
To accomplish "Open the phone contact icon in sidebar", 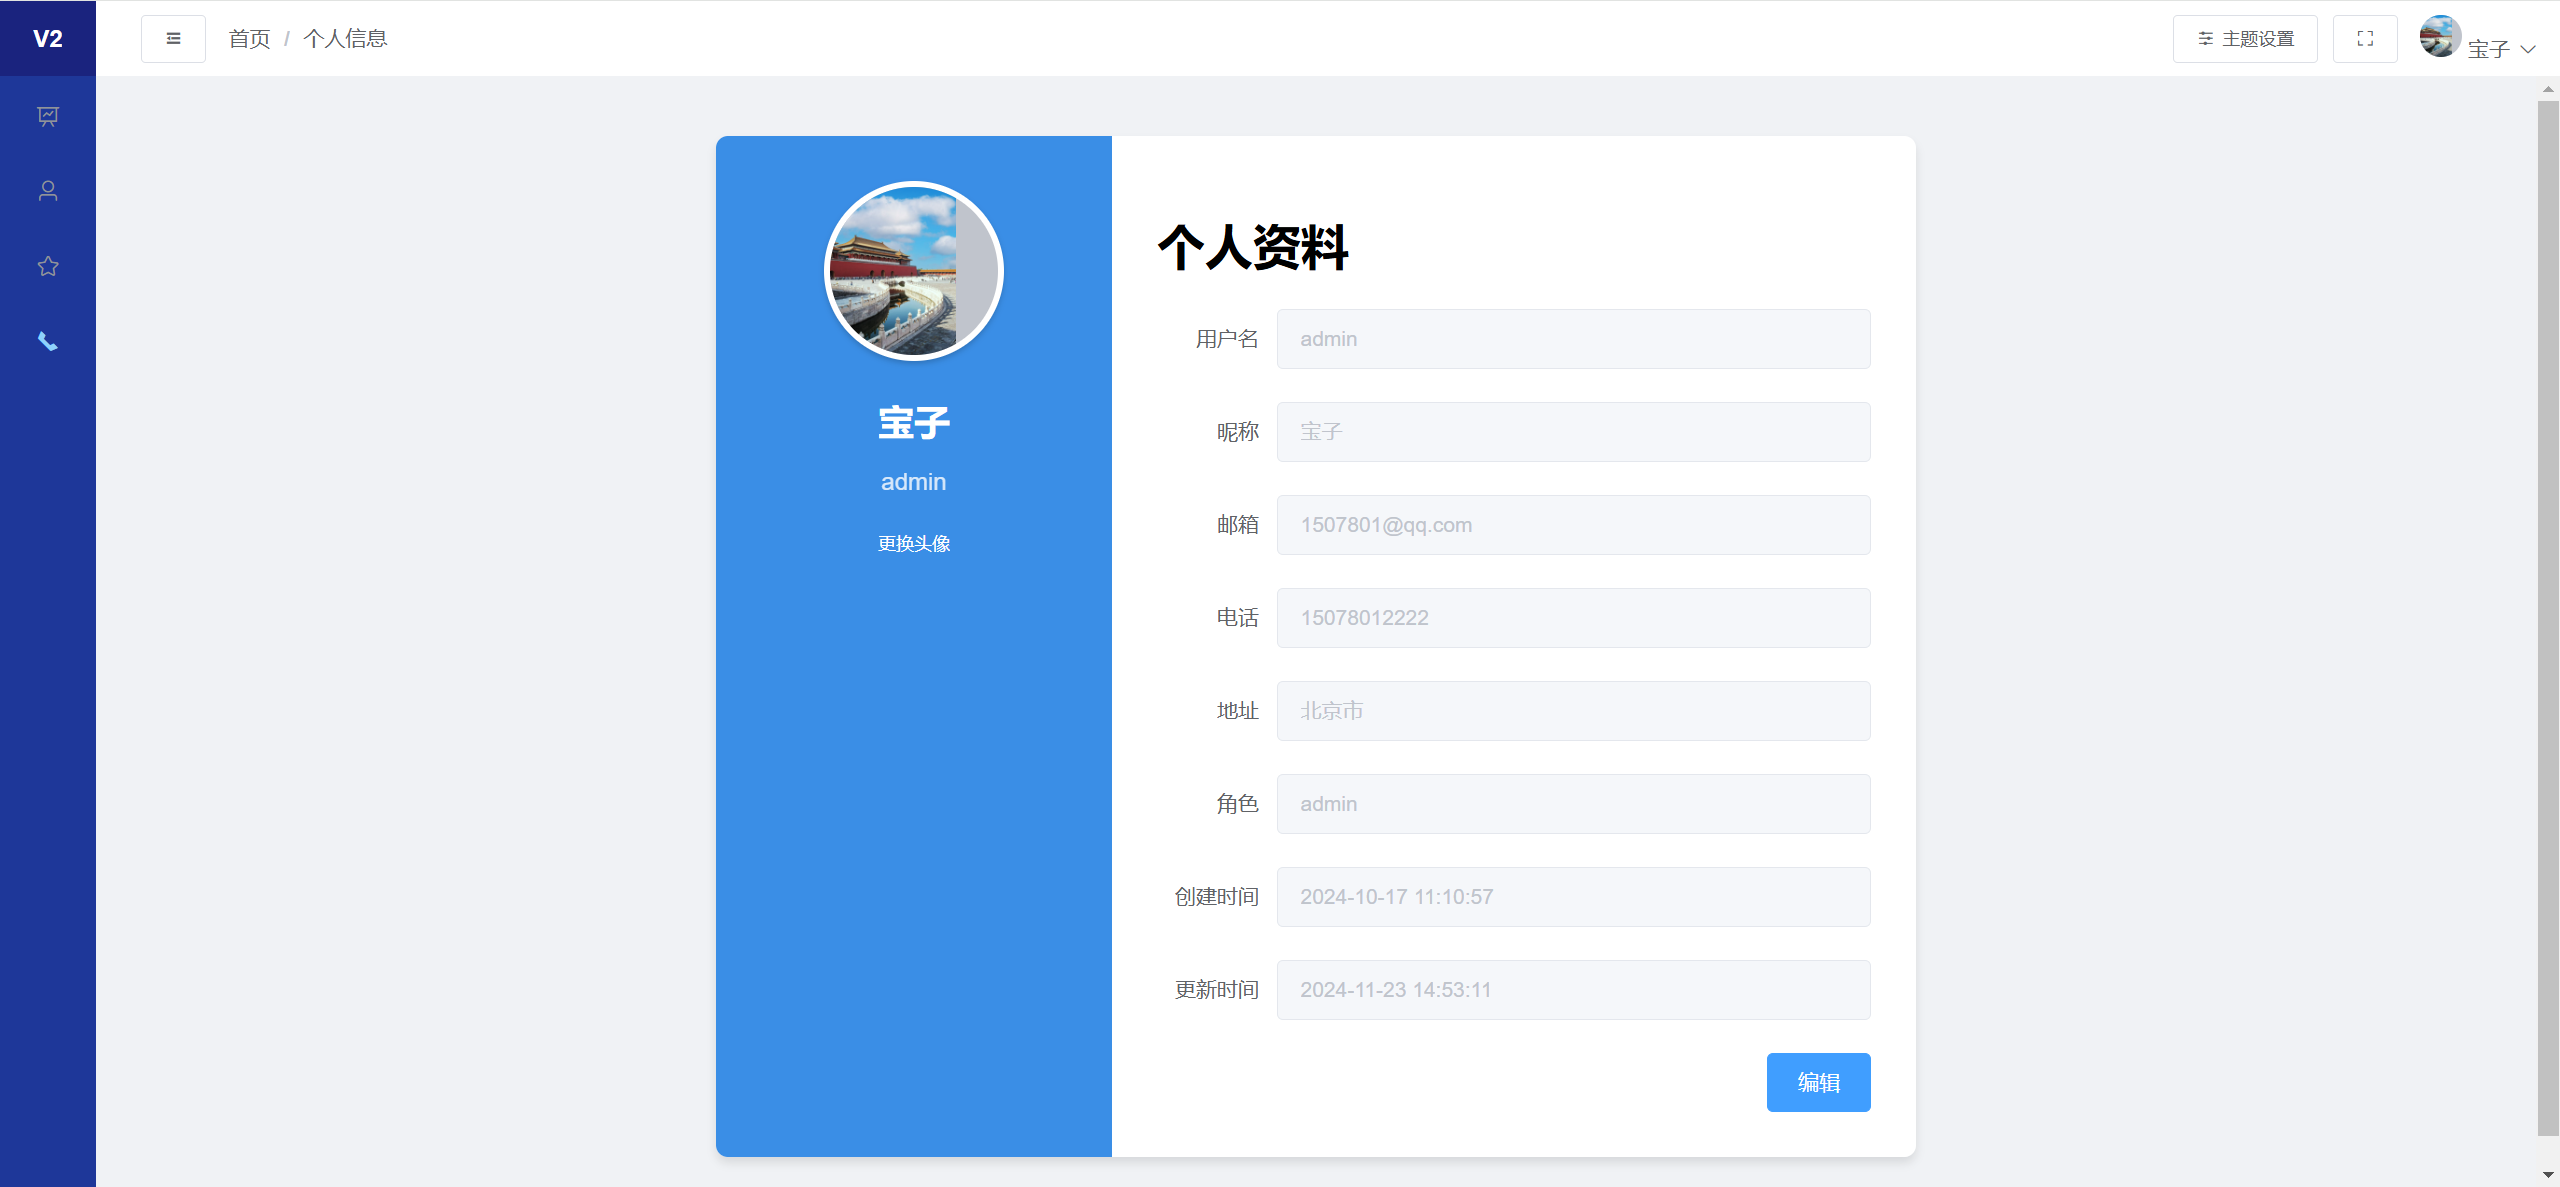I will pyautogui.click(x=48, y=341).
